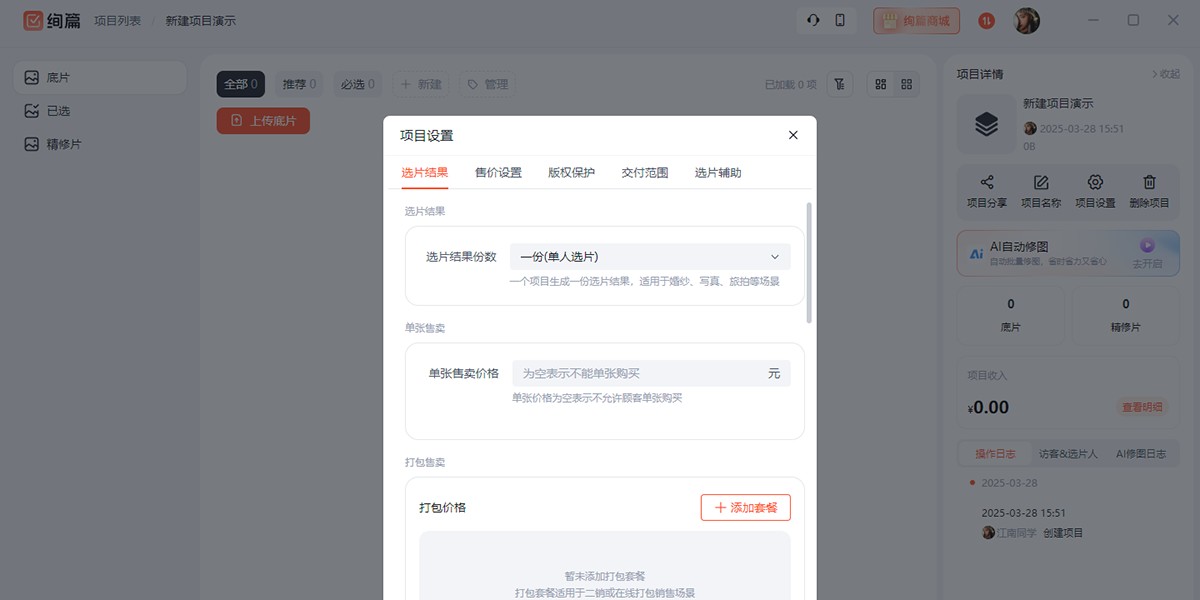Image resolution: width=1200 pixels, height=600 pixels.
Task: Click the customer service headset icon
Action: point(813,20)
